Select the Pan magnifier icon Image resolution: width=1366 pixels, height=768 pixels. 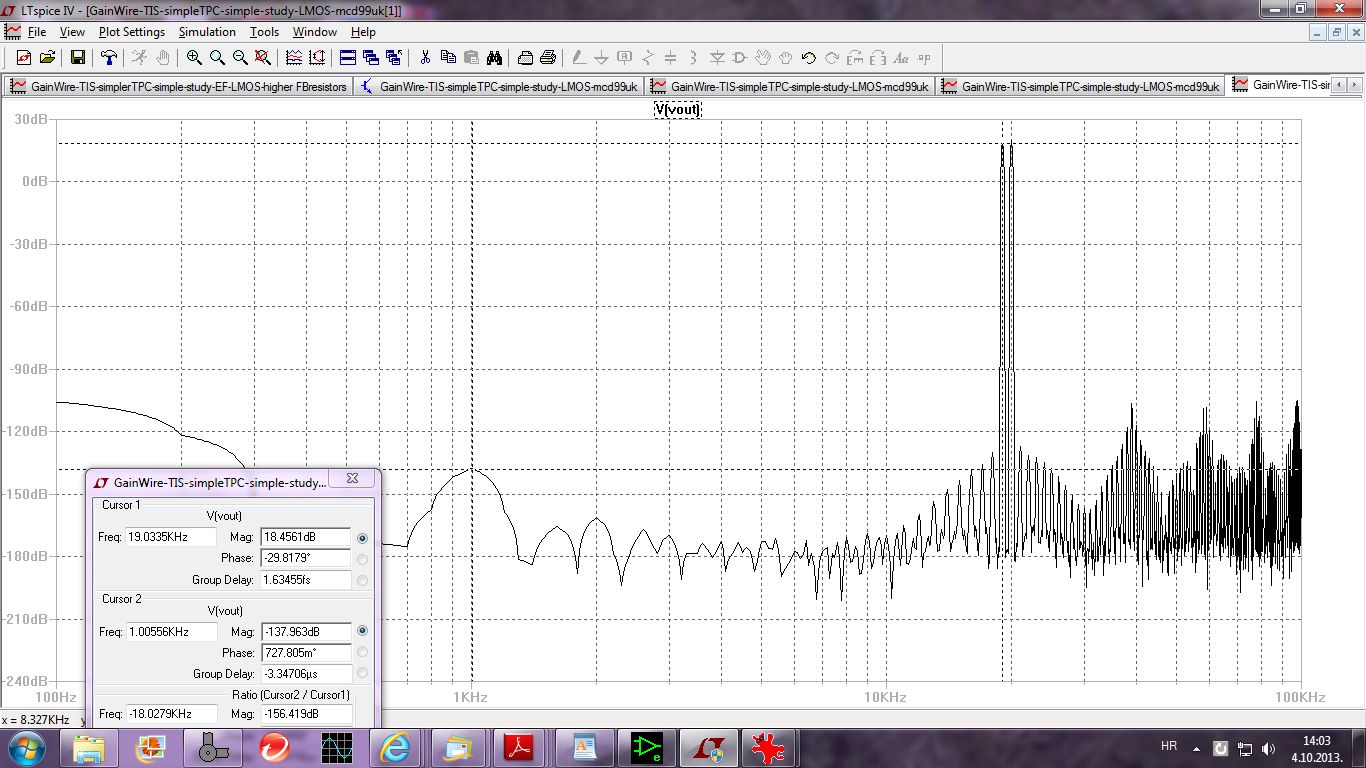[217, 58]
